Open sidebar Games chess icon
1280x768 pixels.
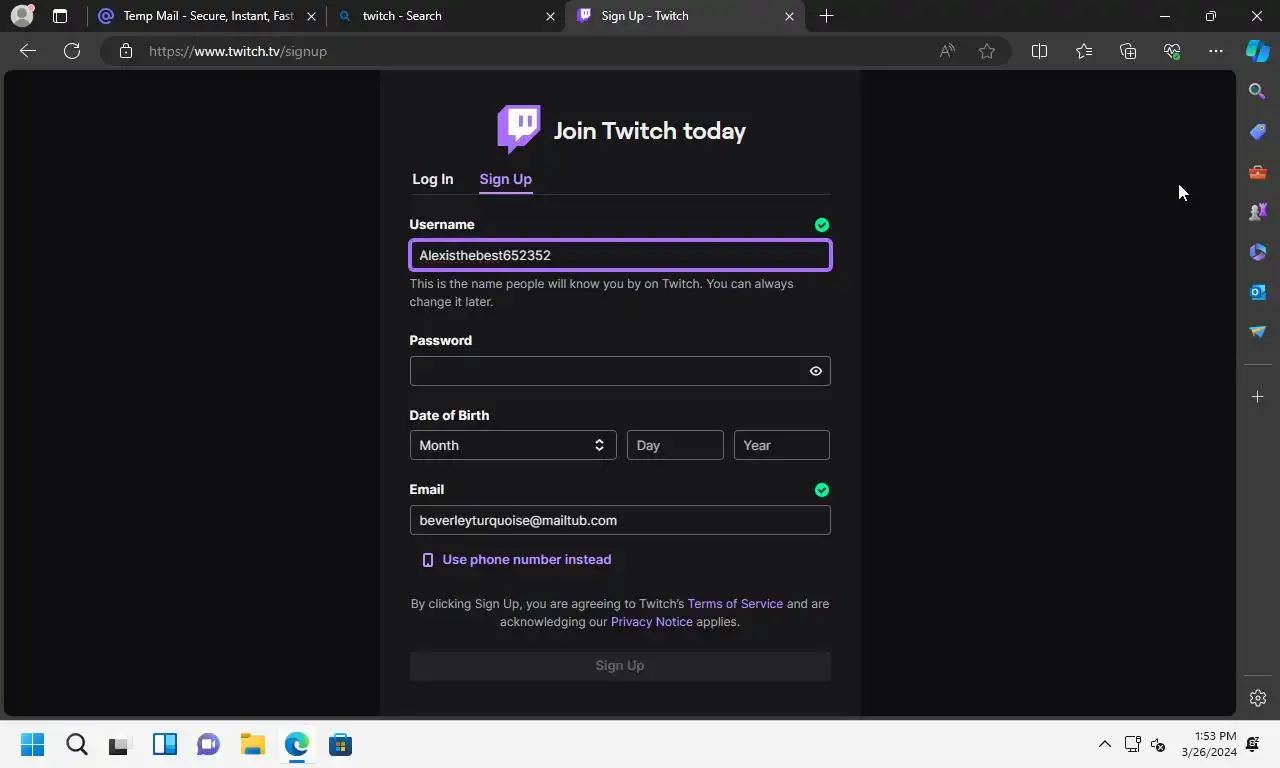tap(1258, 212)
